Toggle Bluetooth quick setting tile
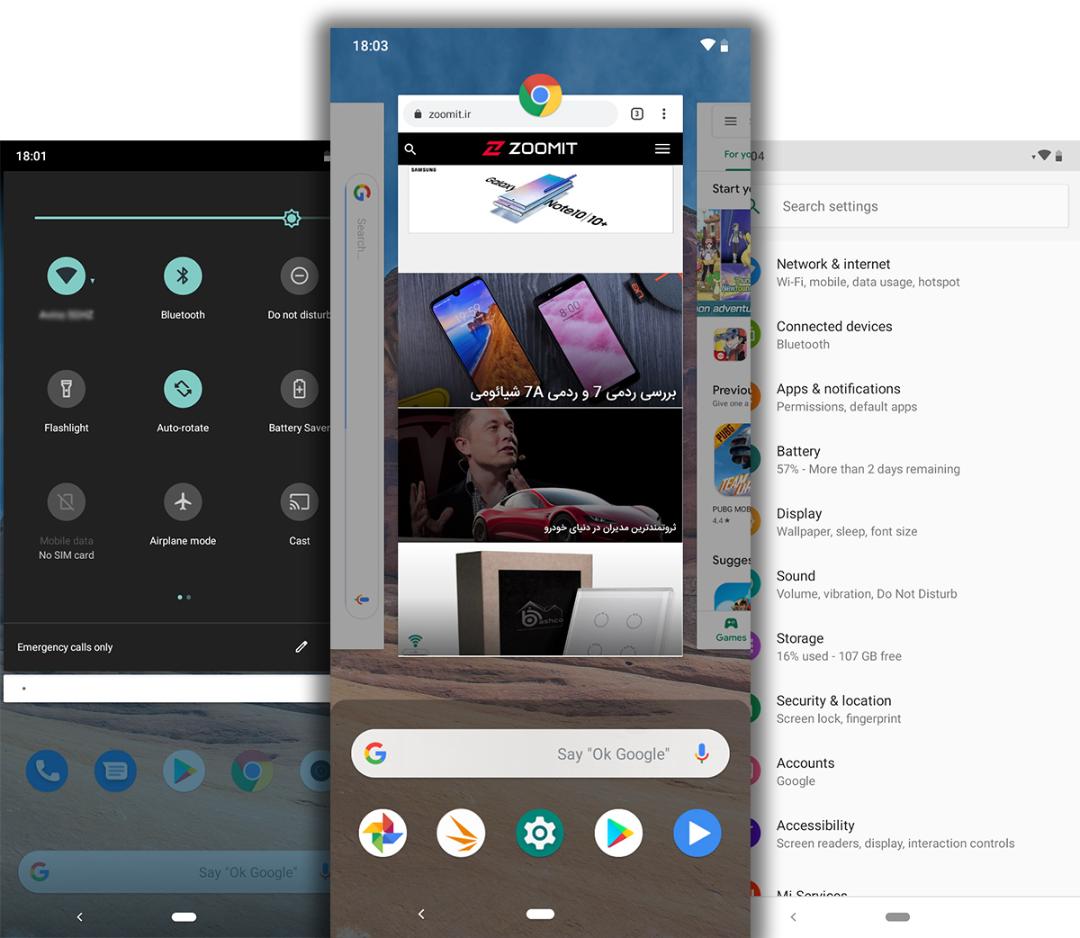Image resolution: width=1080 pixels, height=938 pixels. (183, 276)
